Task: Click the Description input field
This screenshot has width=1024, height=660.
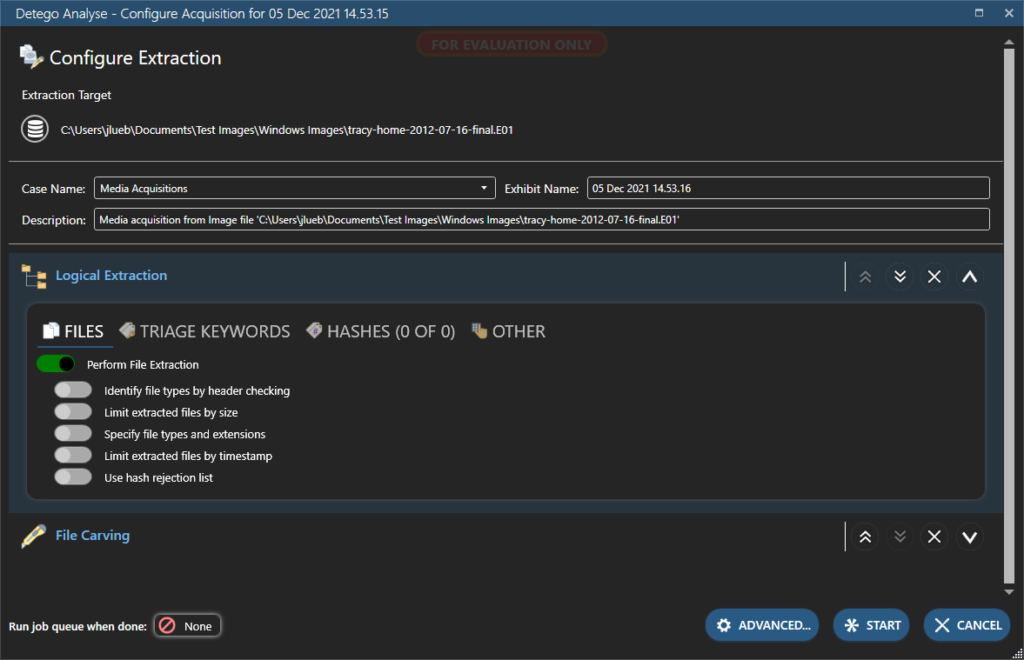Action: point(542,219)
